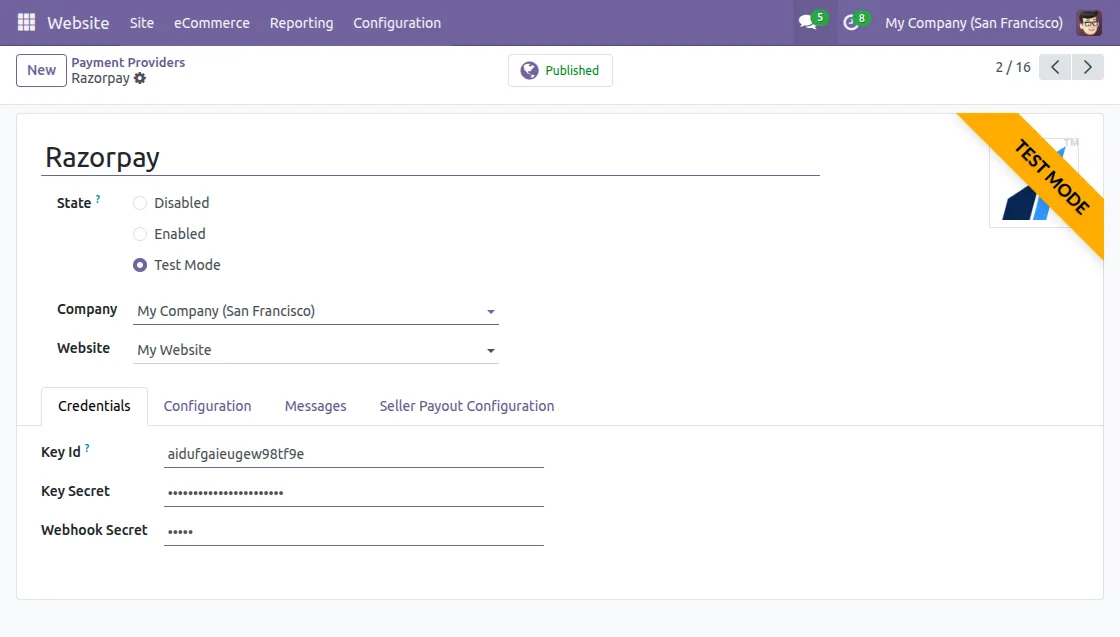
Task: Expand the Website selection dropdown
Action: 490,350
